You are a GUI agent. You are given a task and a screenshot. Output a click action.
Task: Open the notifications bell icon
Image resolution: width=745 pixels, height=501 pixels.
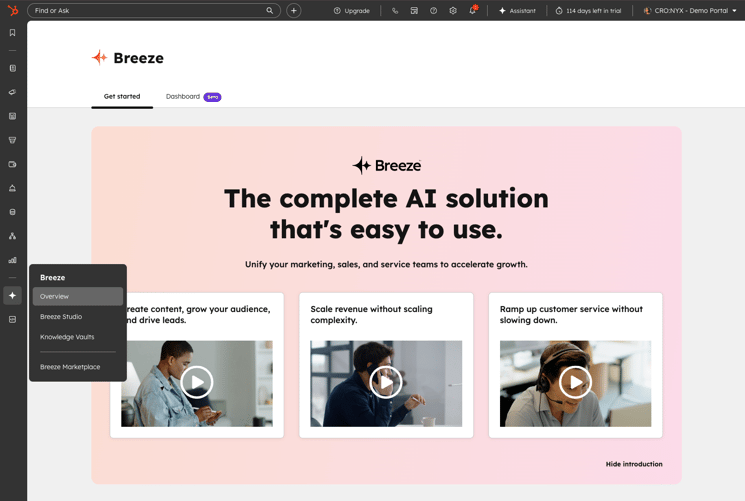pos(472,10)
